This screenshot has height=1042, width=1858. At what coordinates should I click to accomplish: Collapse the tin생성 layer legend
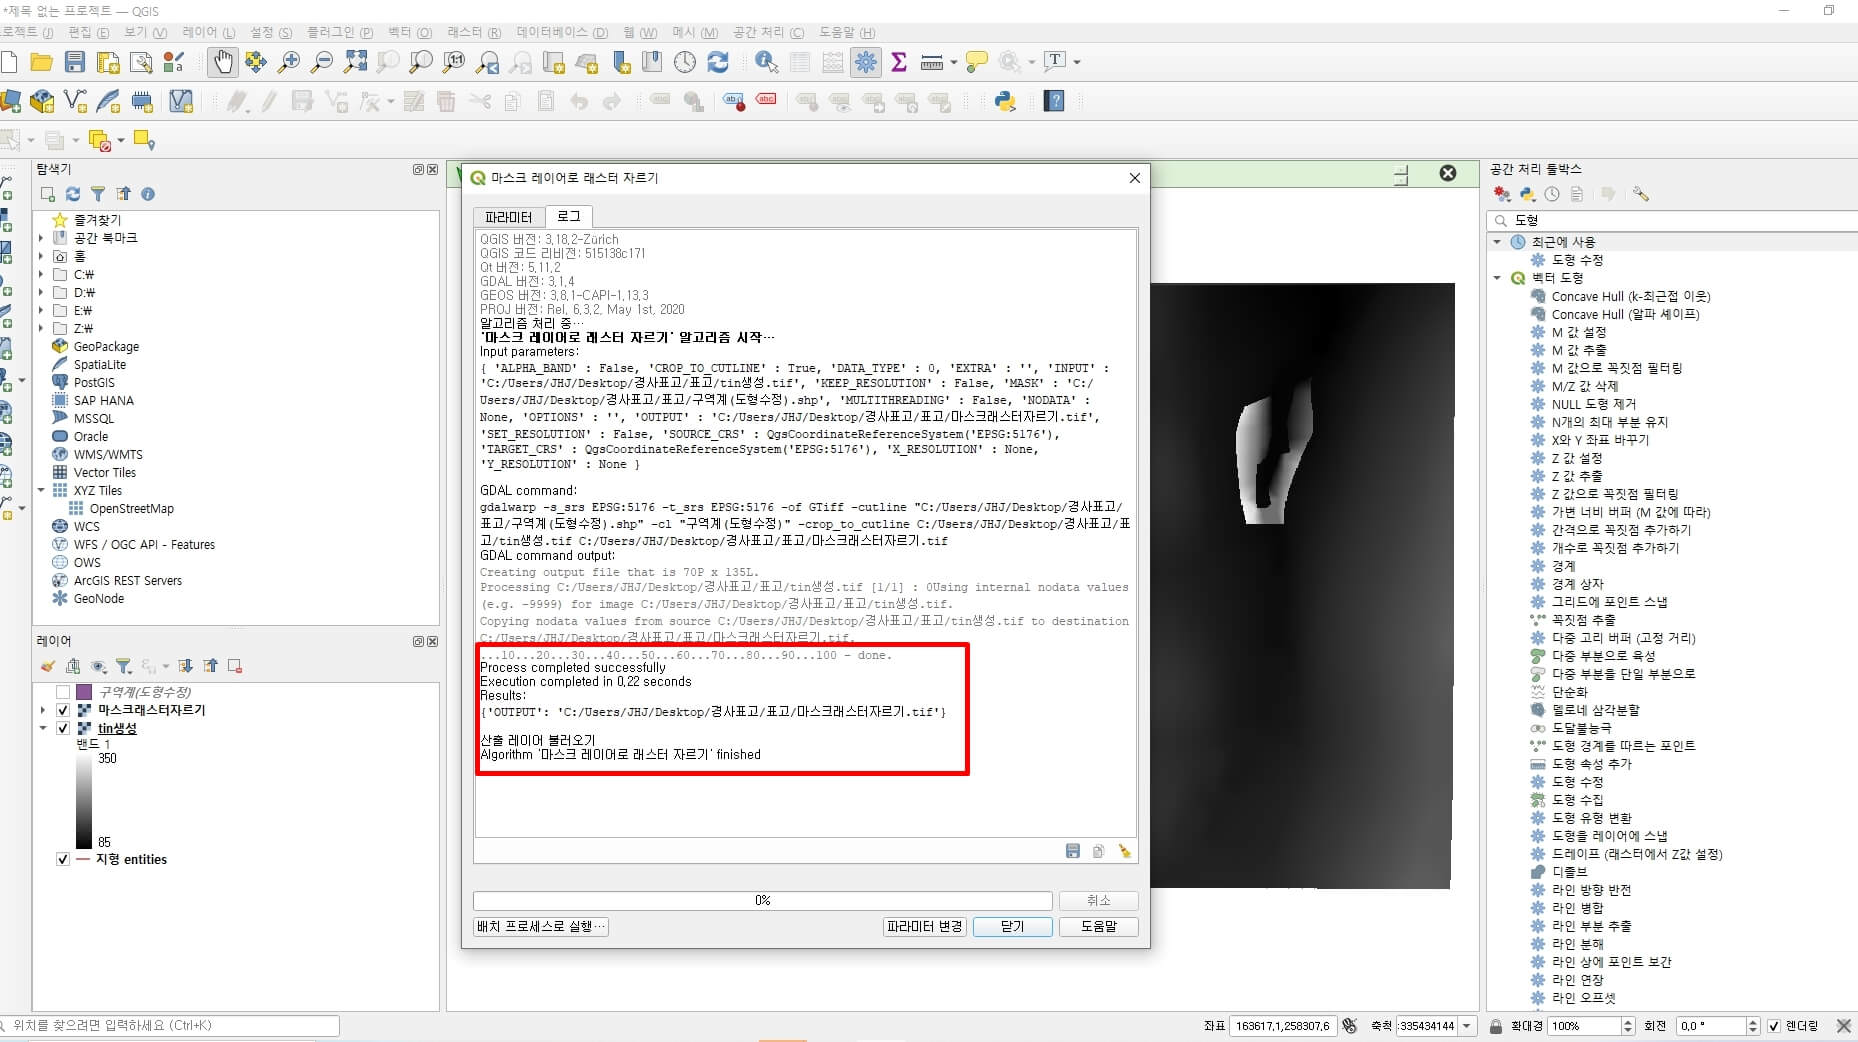pos(42,728)
